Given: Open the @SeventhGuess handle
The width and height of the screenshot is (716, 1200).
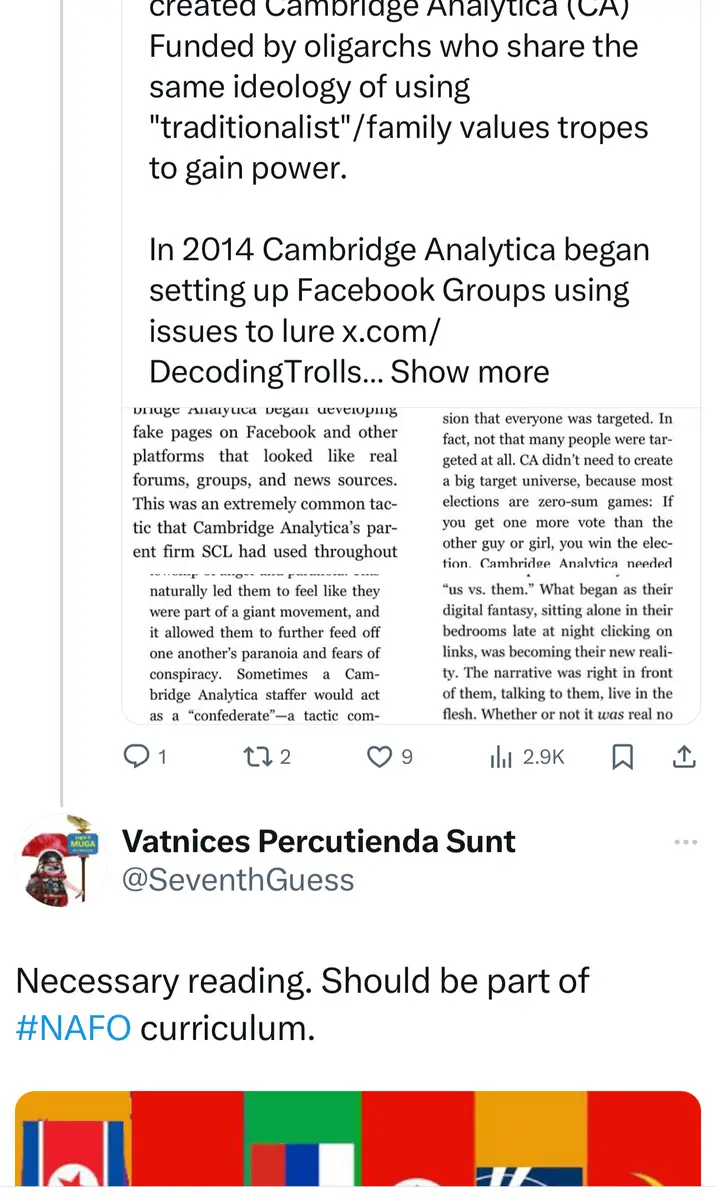Looking at the screenshot, I should click(238, 880).
